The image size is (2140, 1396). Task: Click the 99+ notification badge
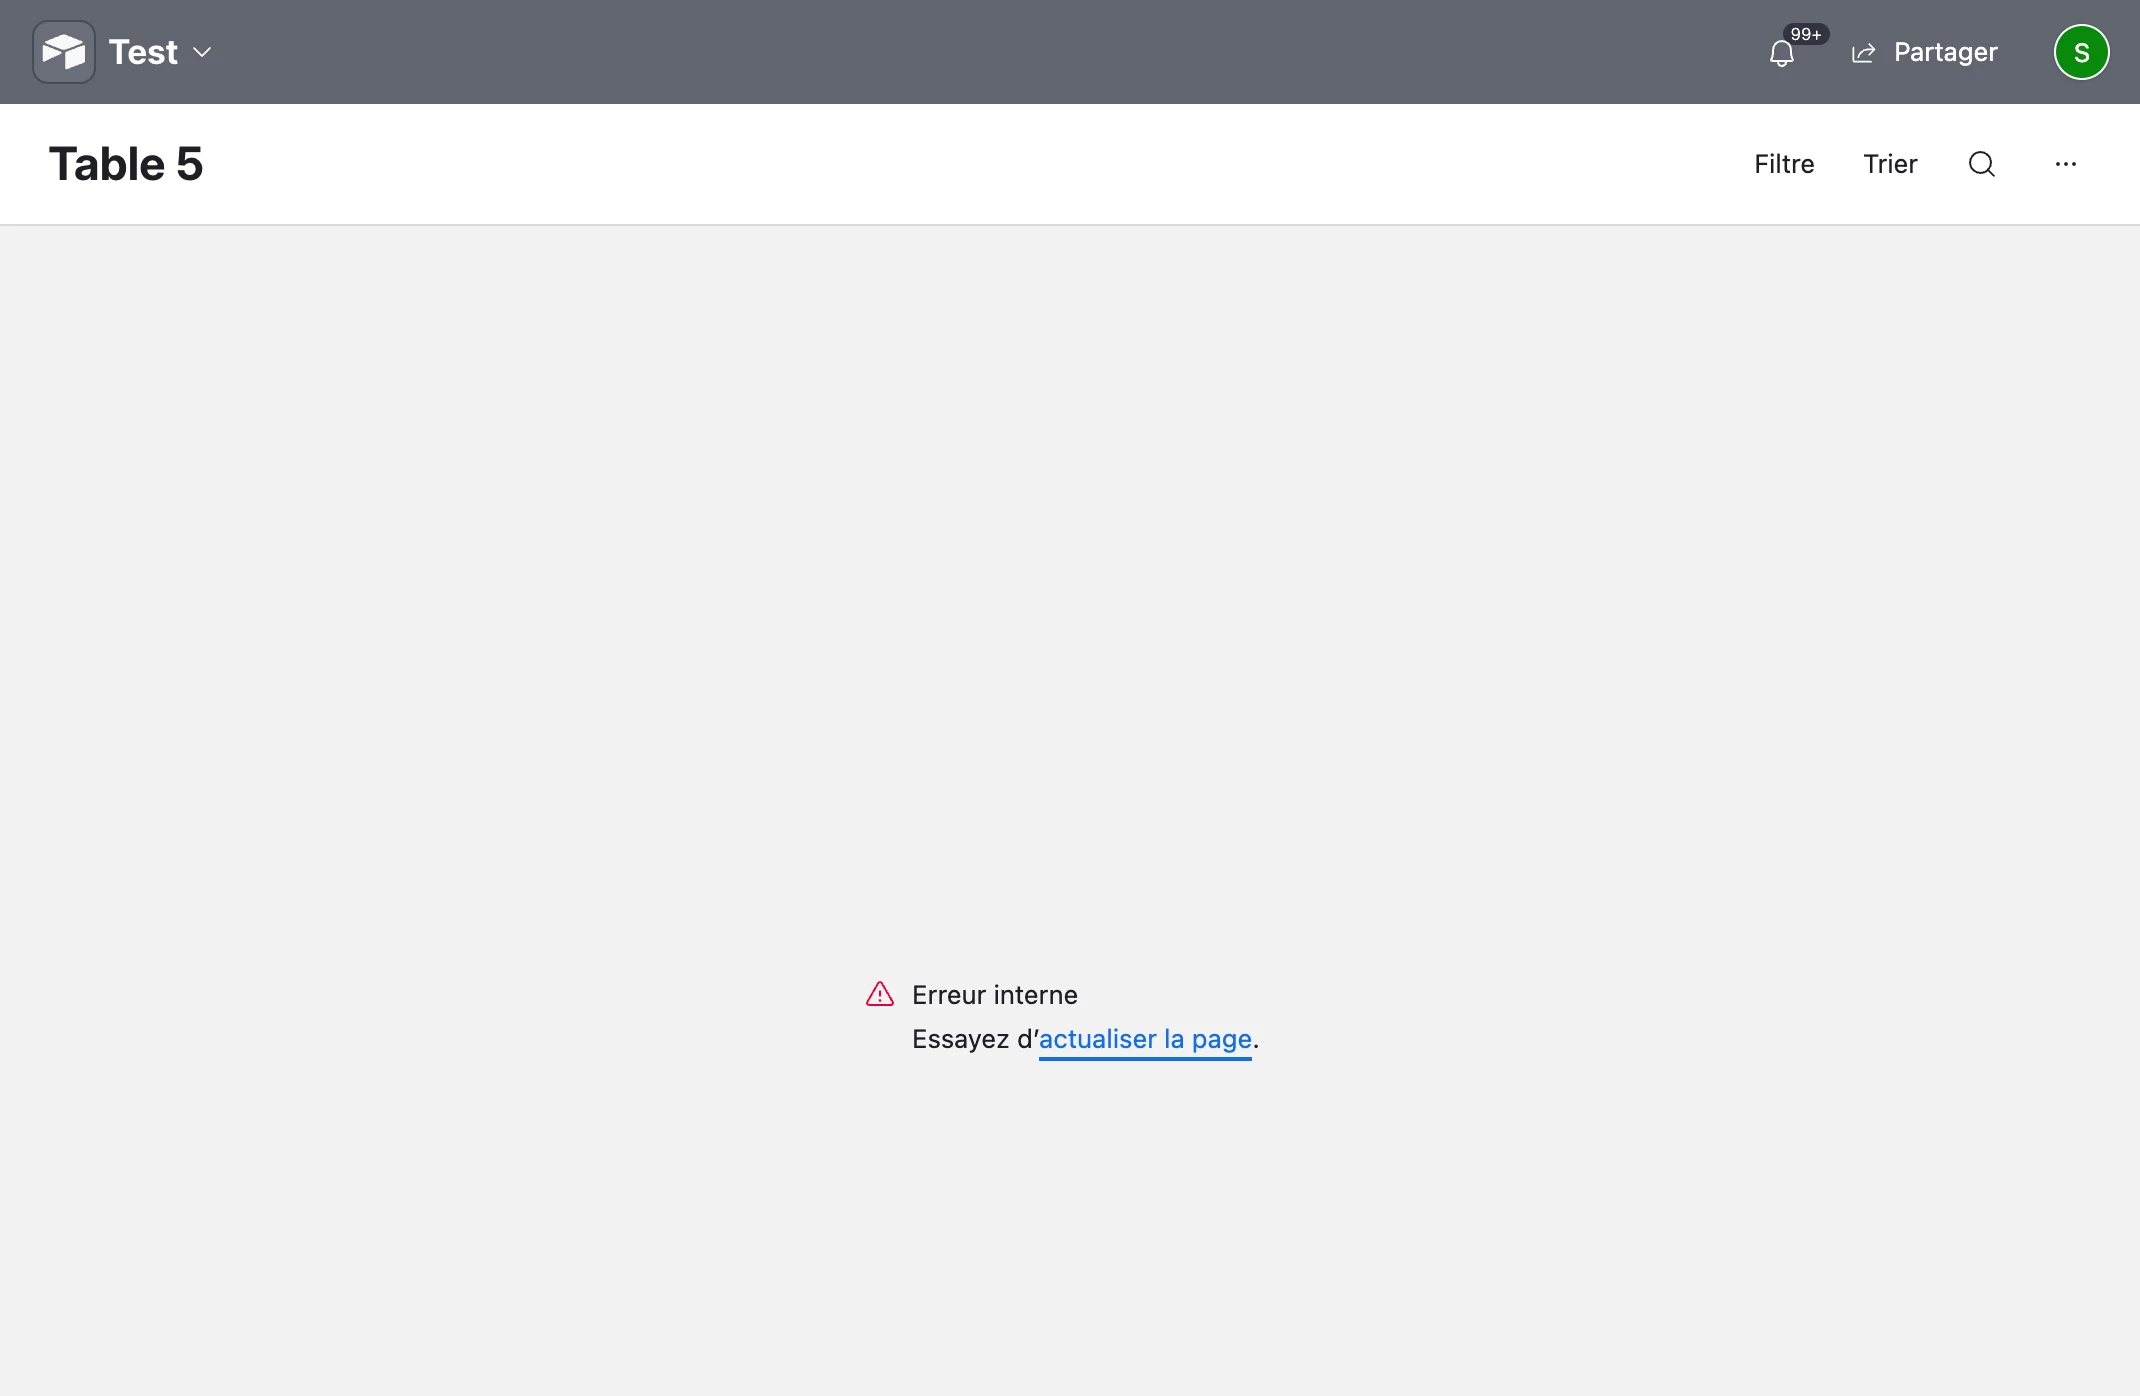coord(1805,34)
